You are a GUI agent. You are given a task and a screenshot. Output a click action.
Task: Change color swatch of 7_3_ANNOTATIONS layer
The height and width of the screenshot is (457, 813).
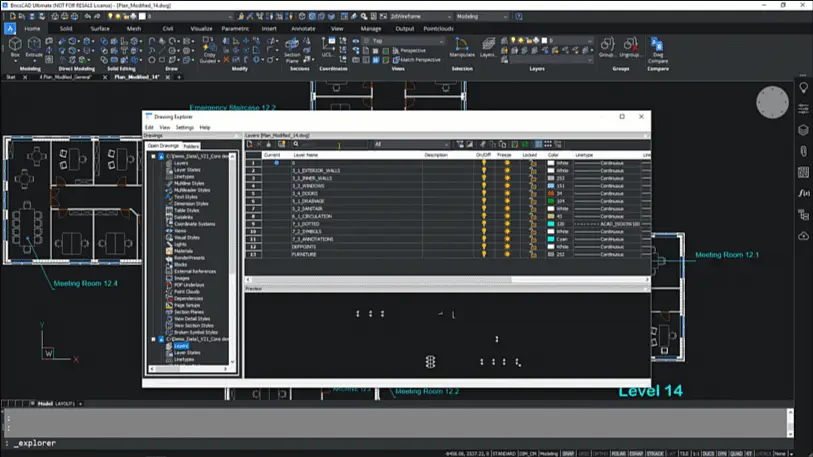click(x=551, y=239)
